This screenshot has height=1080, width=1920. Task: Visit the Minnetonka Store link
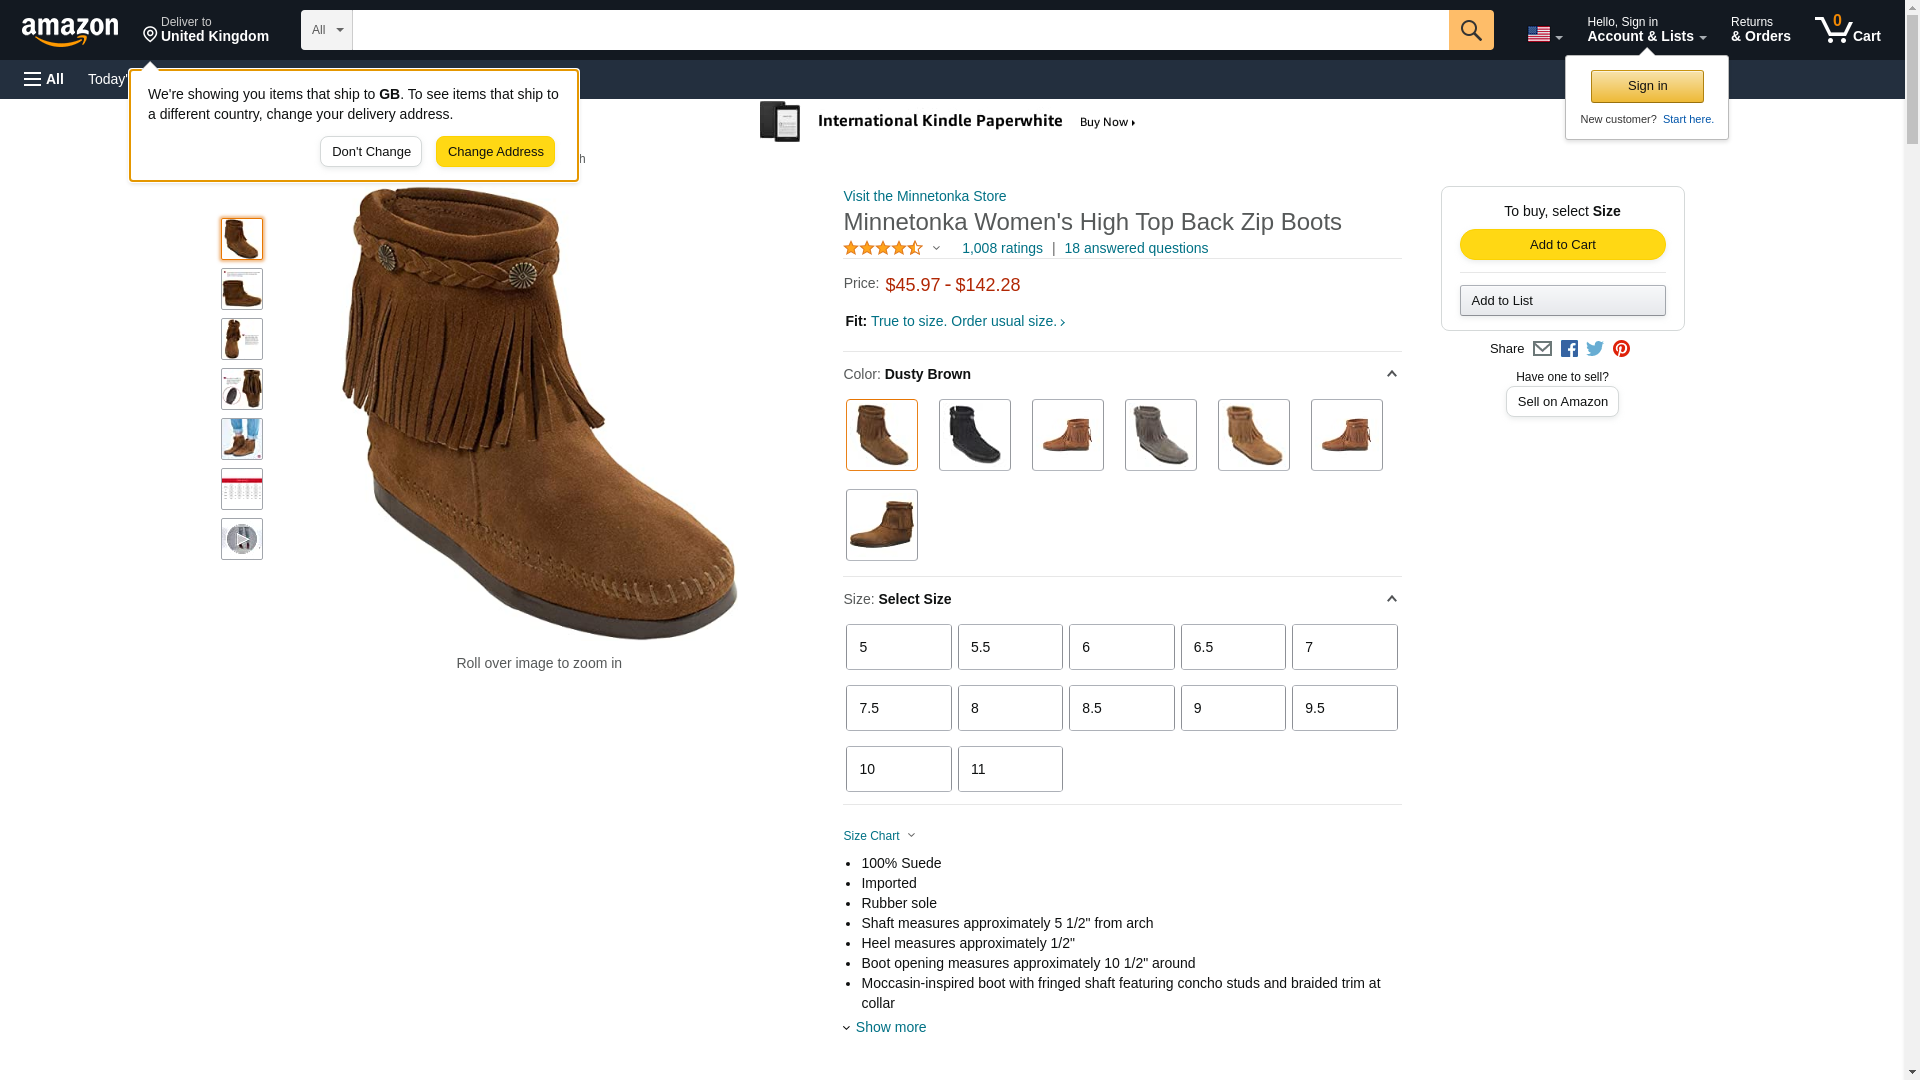[924, 196]
